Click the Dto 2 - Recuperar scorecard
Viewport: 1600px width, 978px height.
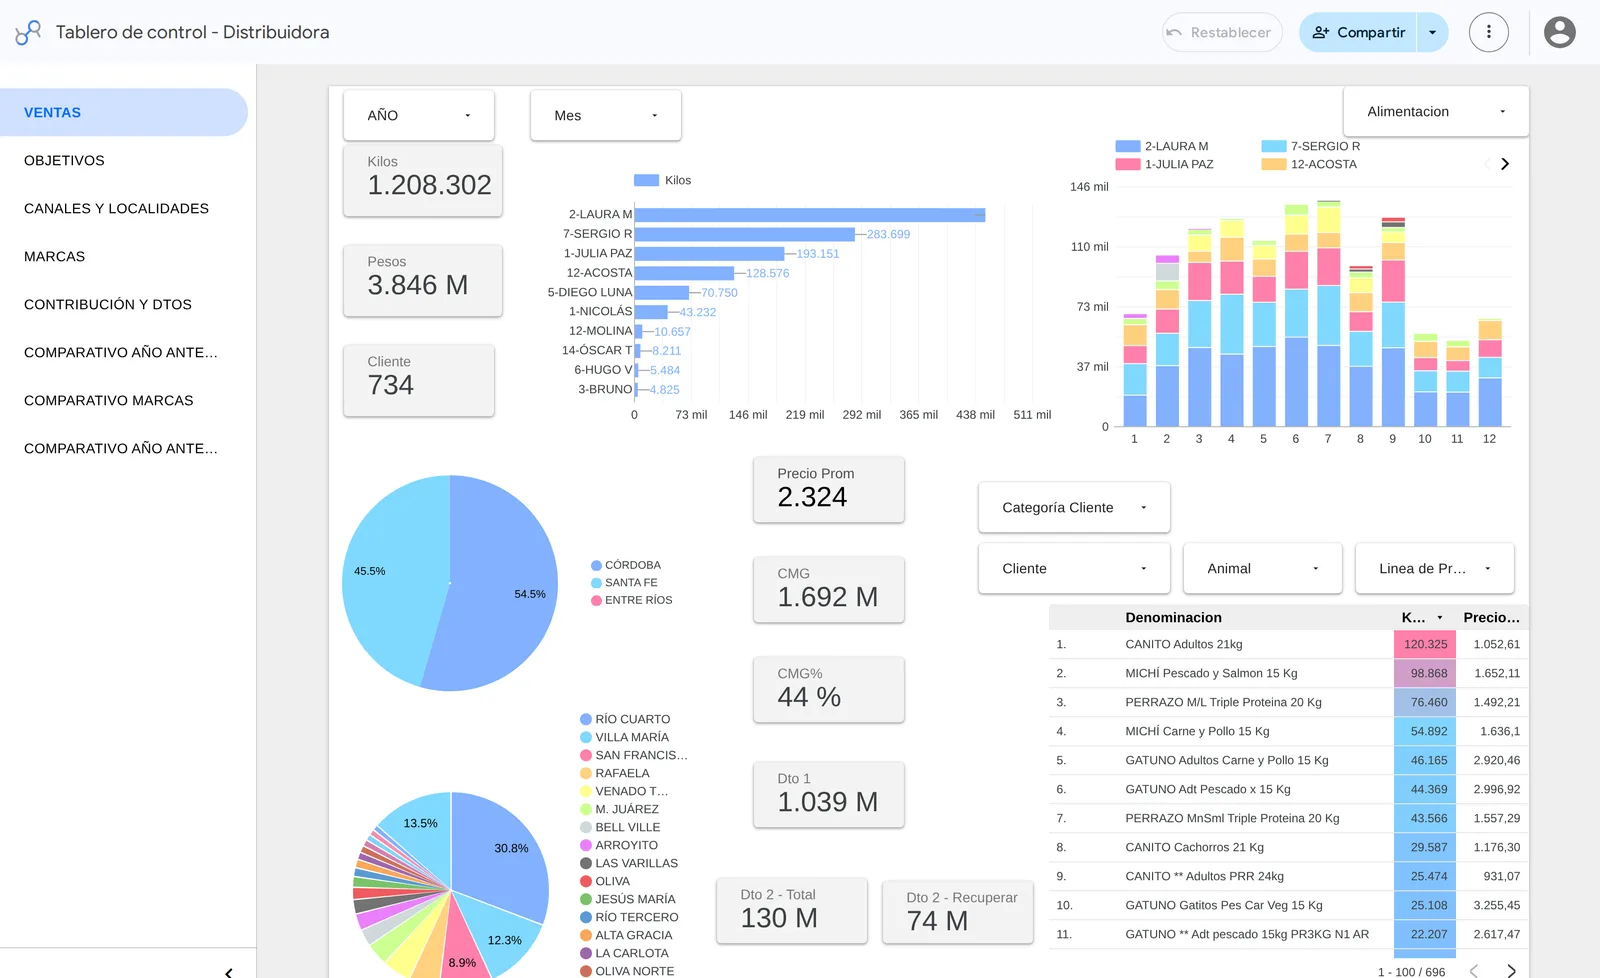pos(958,911)
